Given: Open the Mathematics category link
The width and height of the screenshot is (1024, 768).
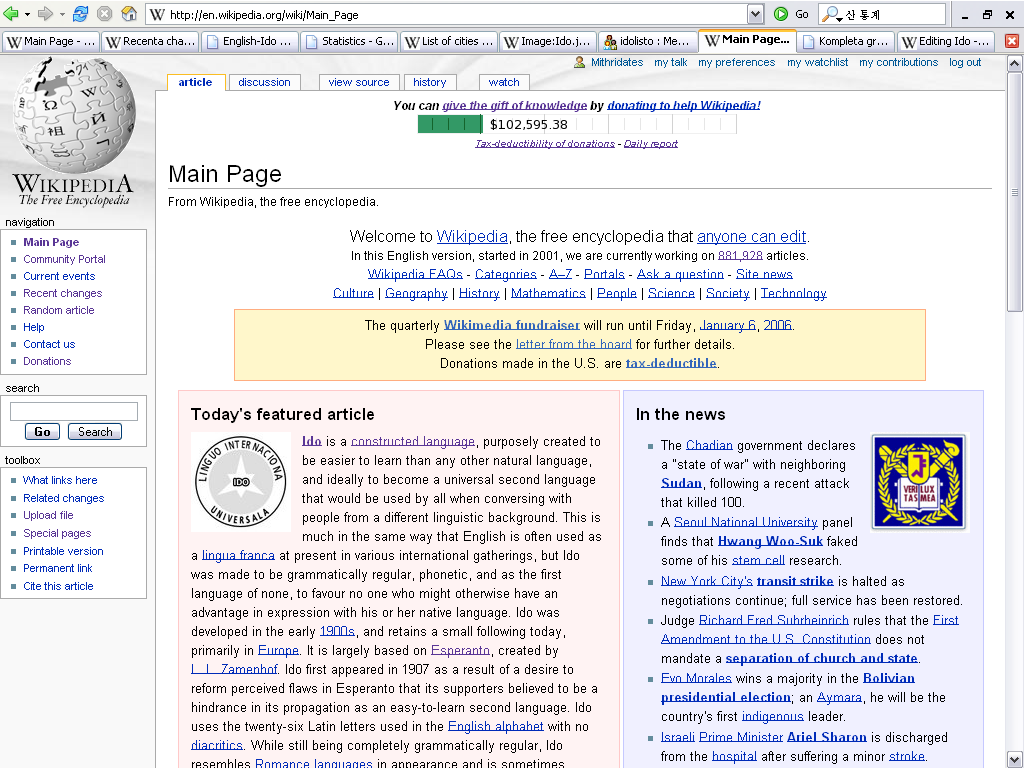Looking at the screenshot, I should coord(548,293).
